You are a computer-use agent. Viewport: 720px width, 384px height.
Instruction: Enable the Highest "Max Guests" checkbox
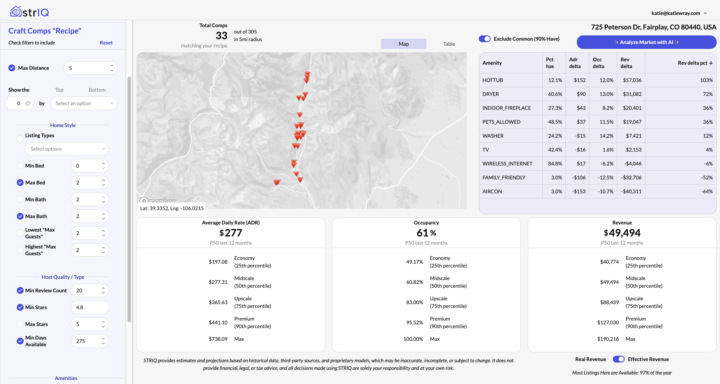pos(20,250)
